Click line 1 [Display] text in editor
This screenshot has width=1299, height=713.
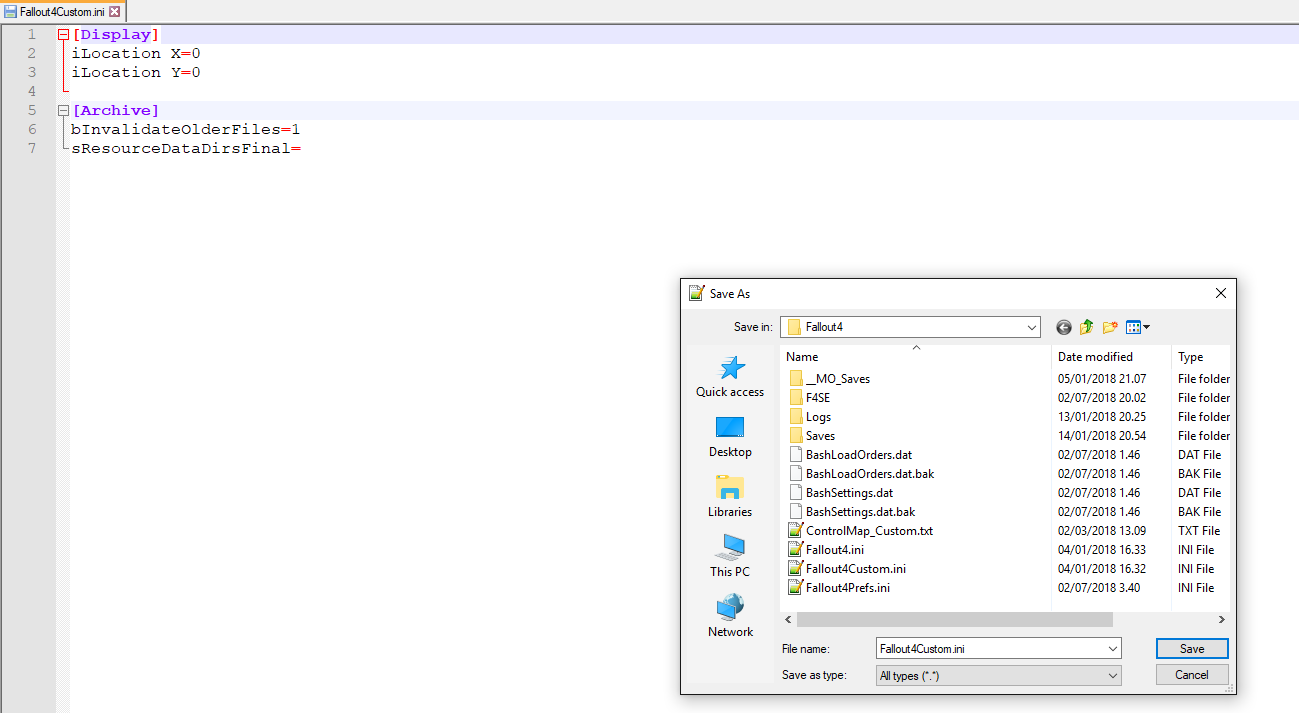[x=116, y=34]
